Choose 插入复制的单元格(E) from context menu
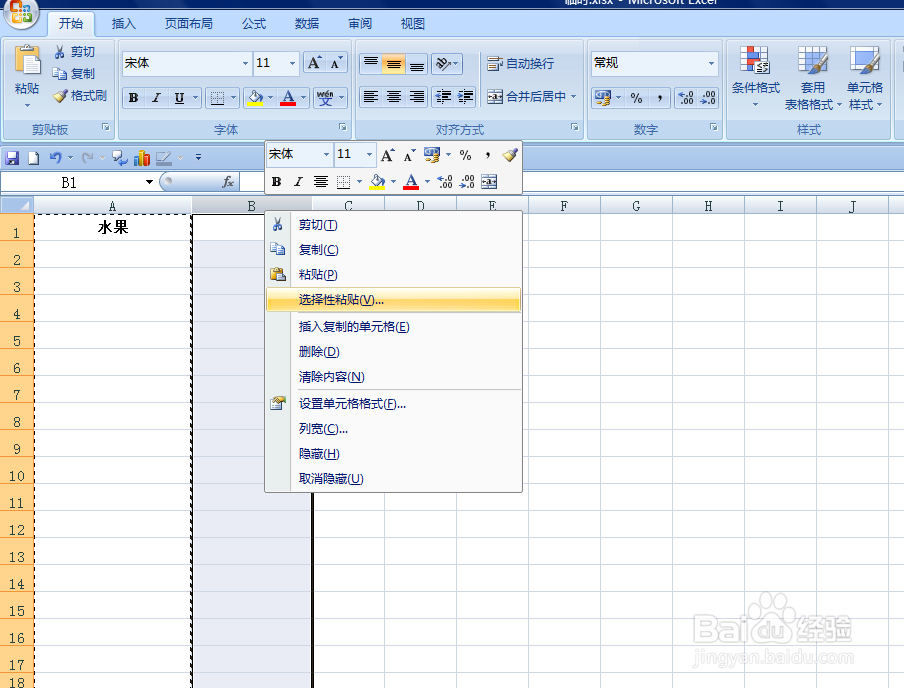This screenshot has width=904, height=688. point(394,327)
